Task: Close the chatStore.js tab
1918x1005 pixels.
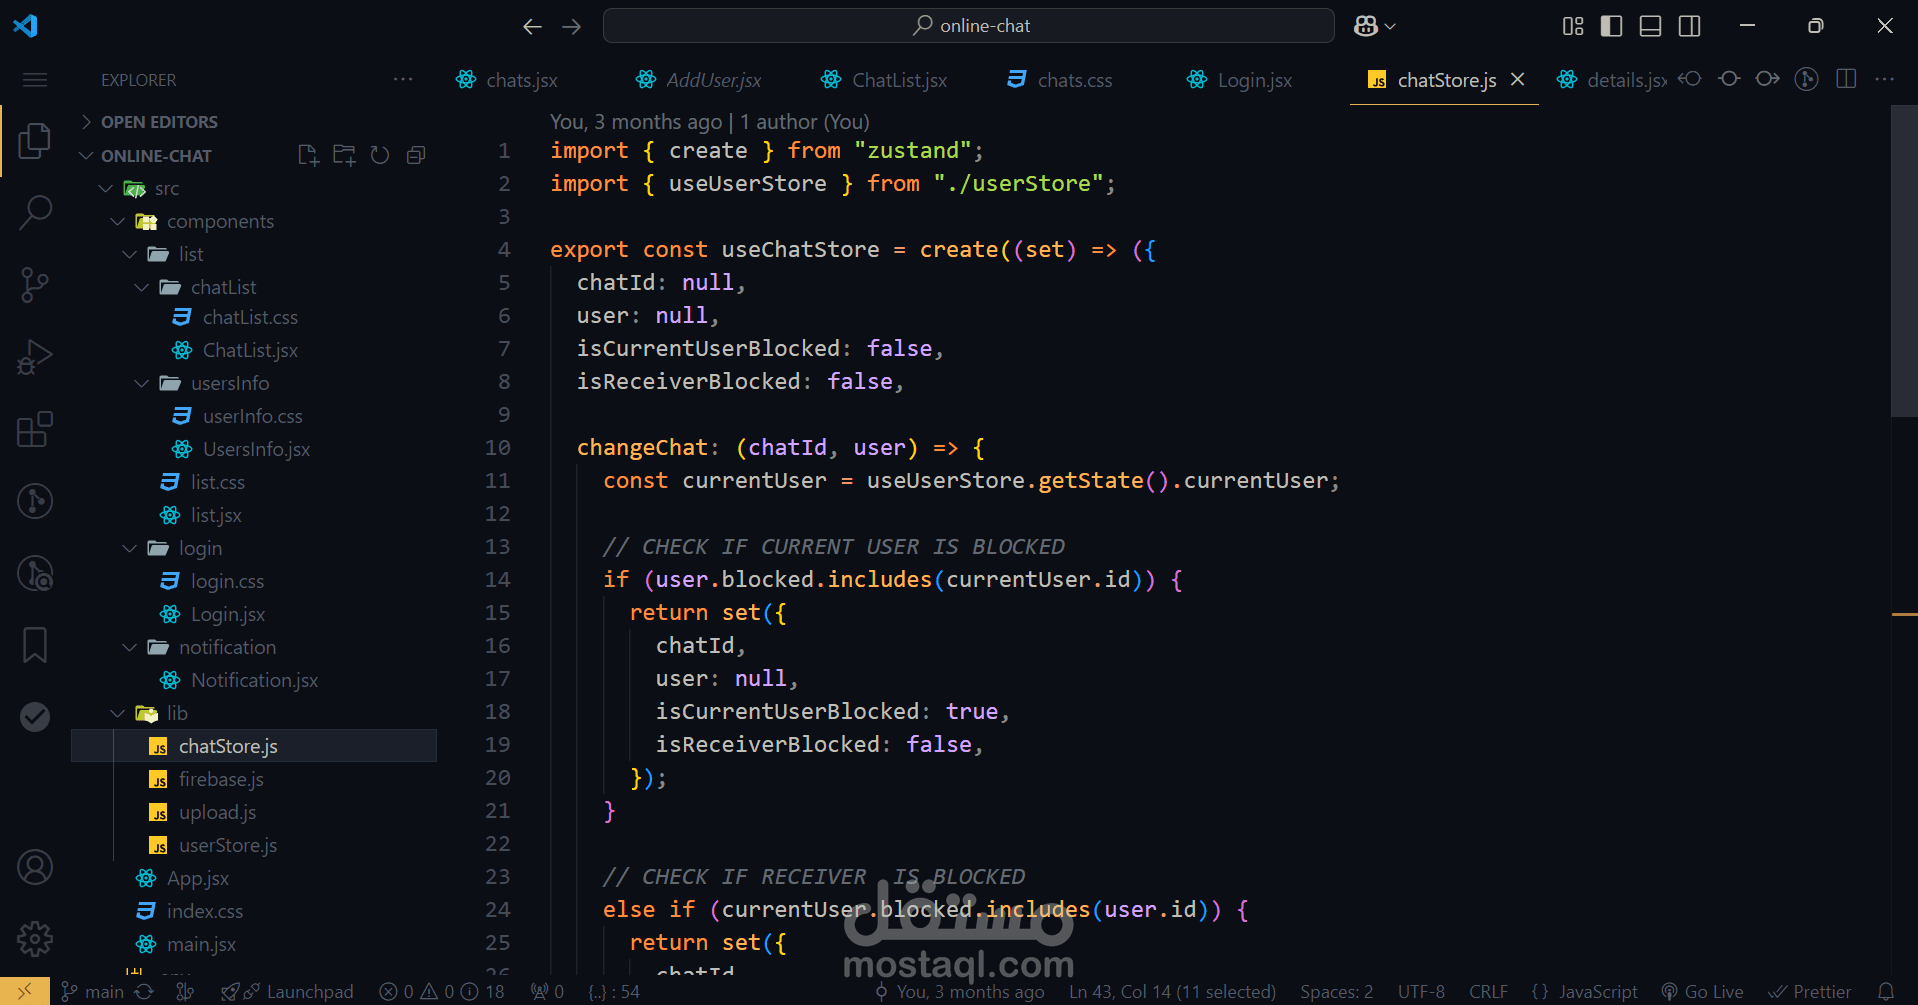Action: click(x=1518, y=79)
